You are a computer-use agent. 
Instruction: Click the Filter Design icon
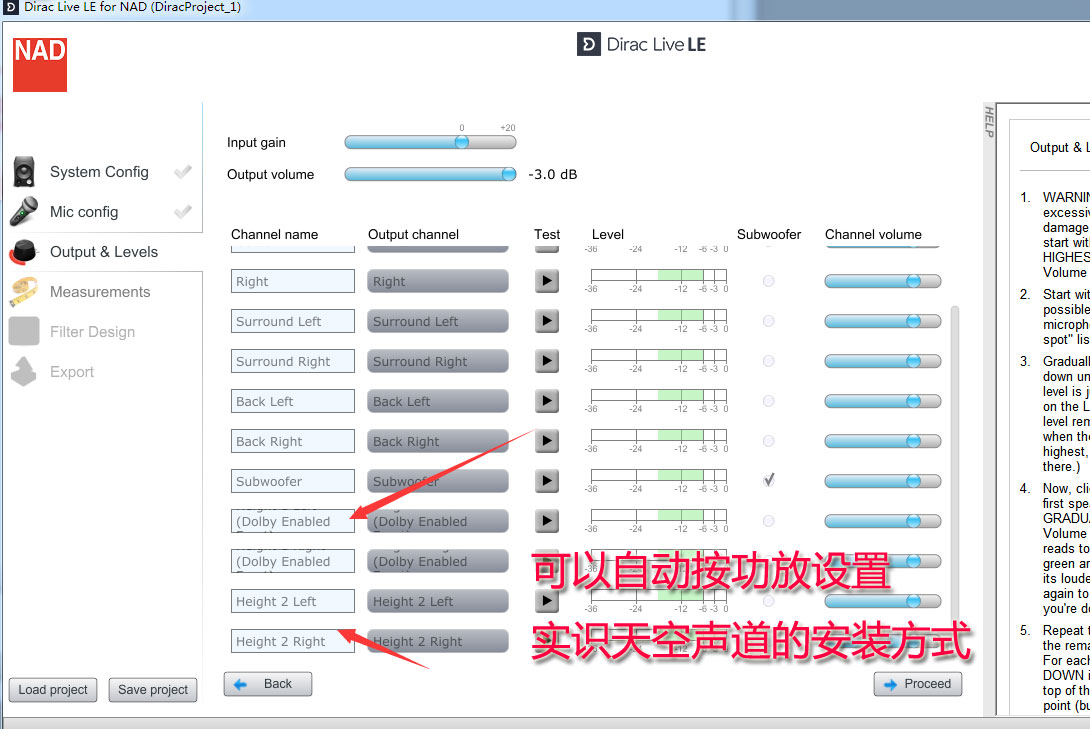[24, 331]
